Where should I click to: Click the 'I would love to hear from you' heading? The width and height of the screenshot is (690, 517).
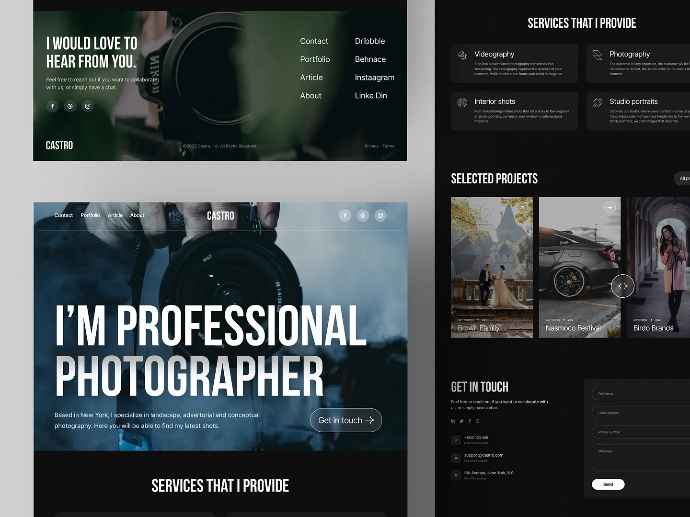point(92,52)
